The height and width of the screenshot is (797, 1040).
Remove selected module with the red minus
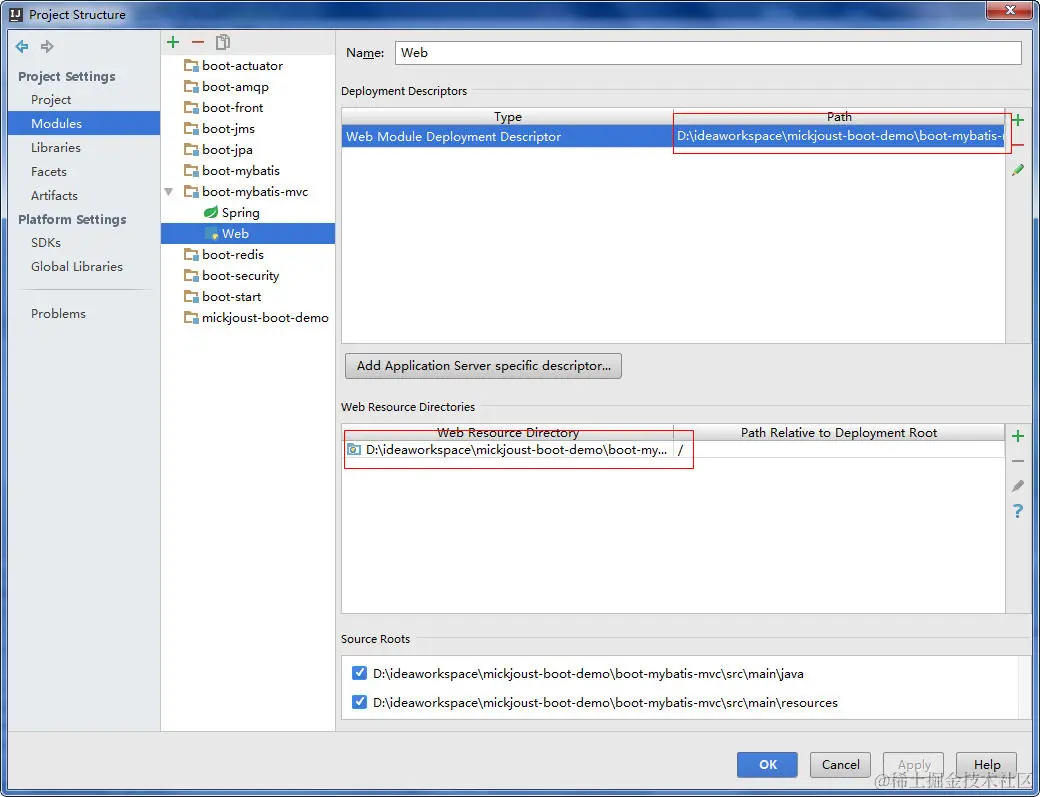tap(198, 42)
